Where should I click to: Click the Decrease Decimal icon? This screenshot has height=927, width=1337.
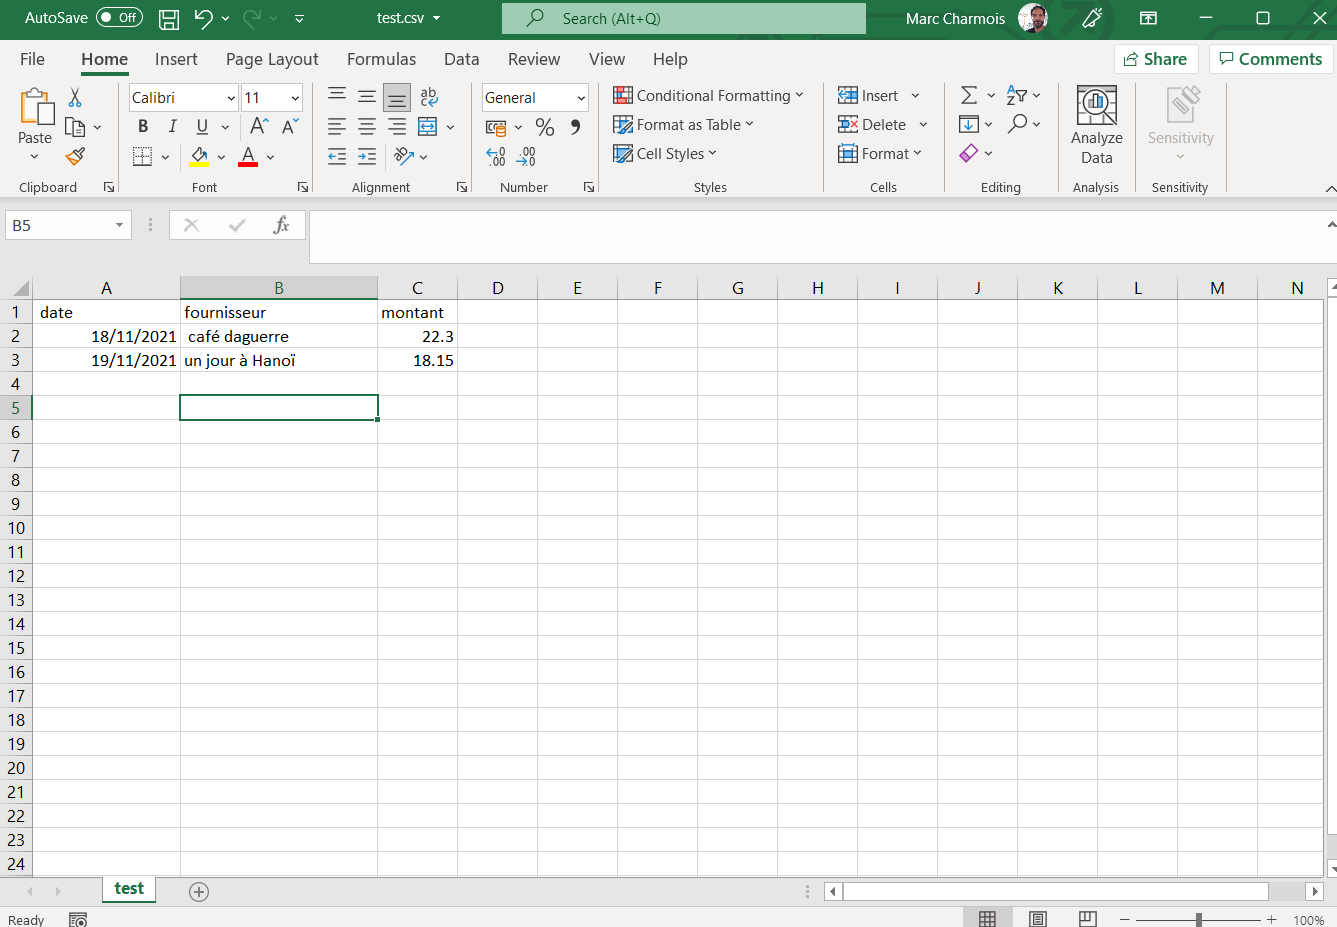tap(527, 156)
